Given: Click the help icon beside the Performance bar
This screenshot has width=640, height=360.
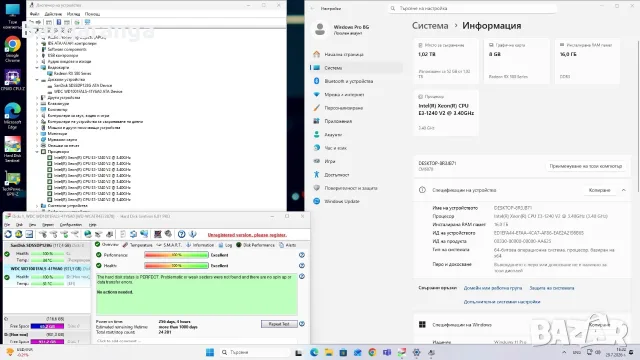Looking at the screenshot, I should point(302,255).
